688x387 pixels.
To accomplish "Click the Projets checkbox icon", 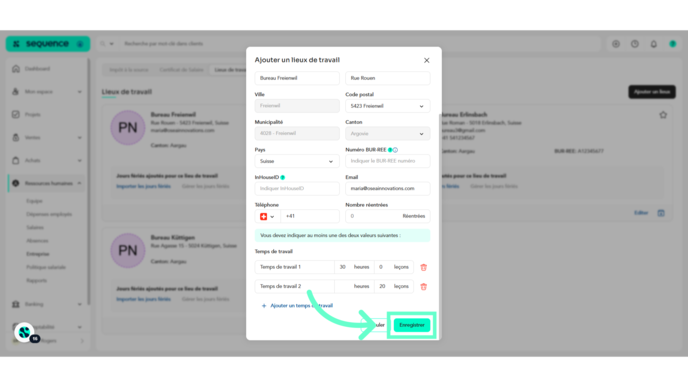I will coord(16,115).
